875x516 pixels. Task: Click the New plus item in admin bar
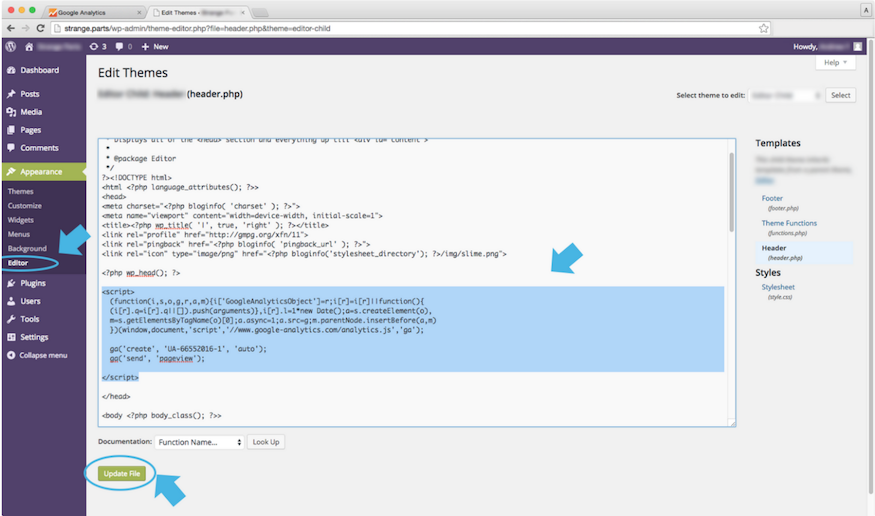155,46
